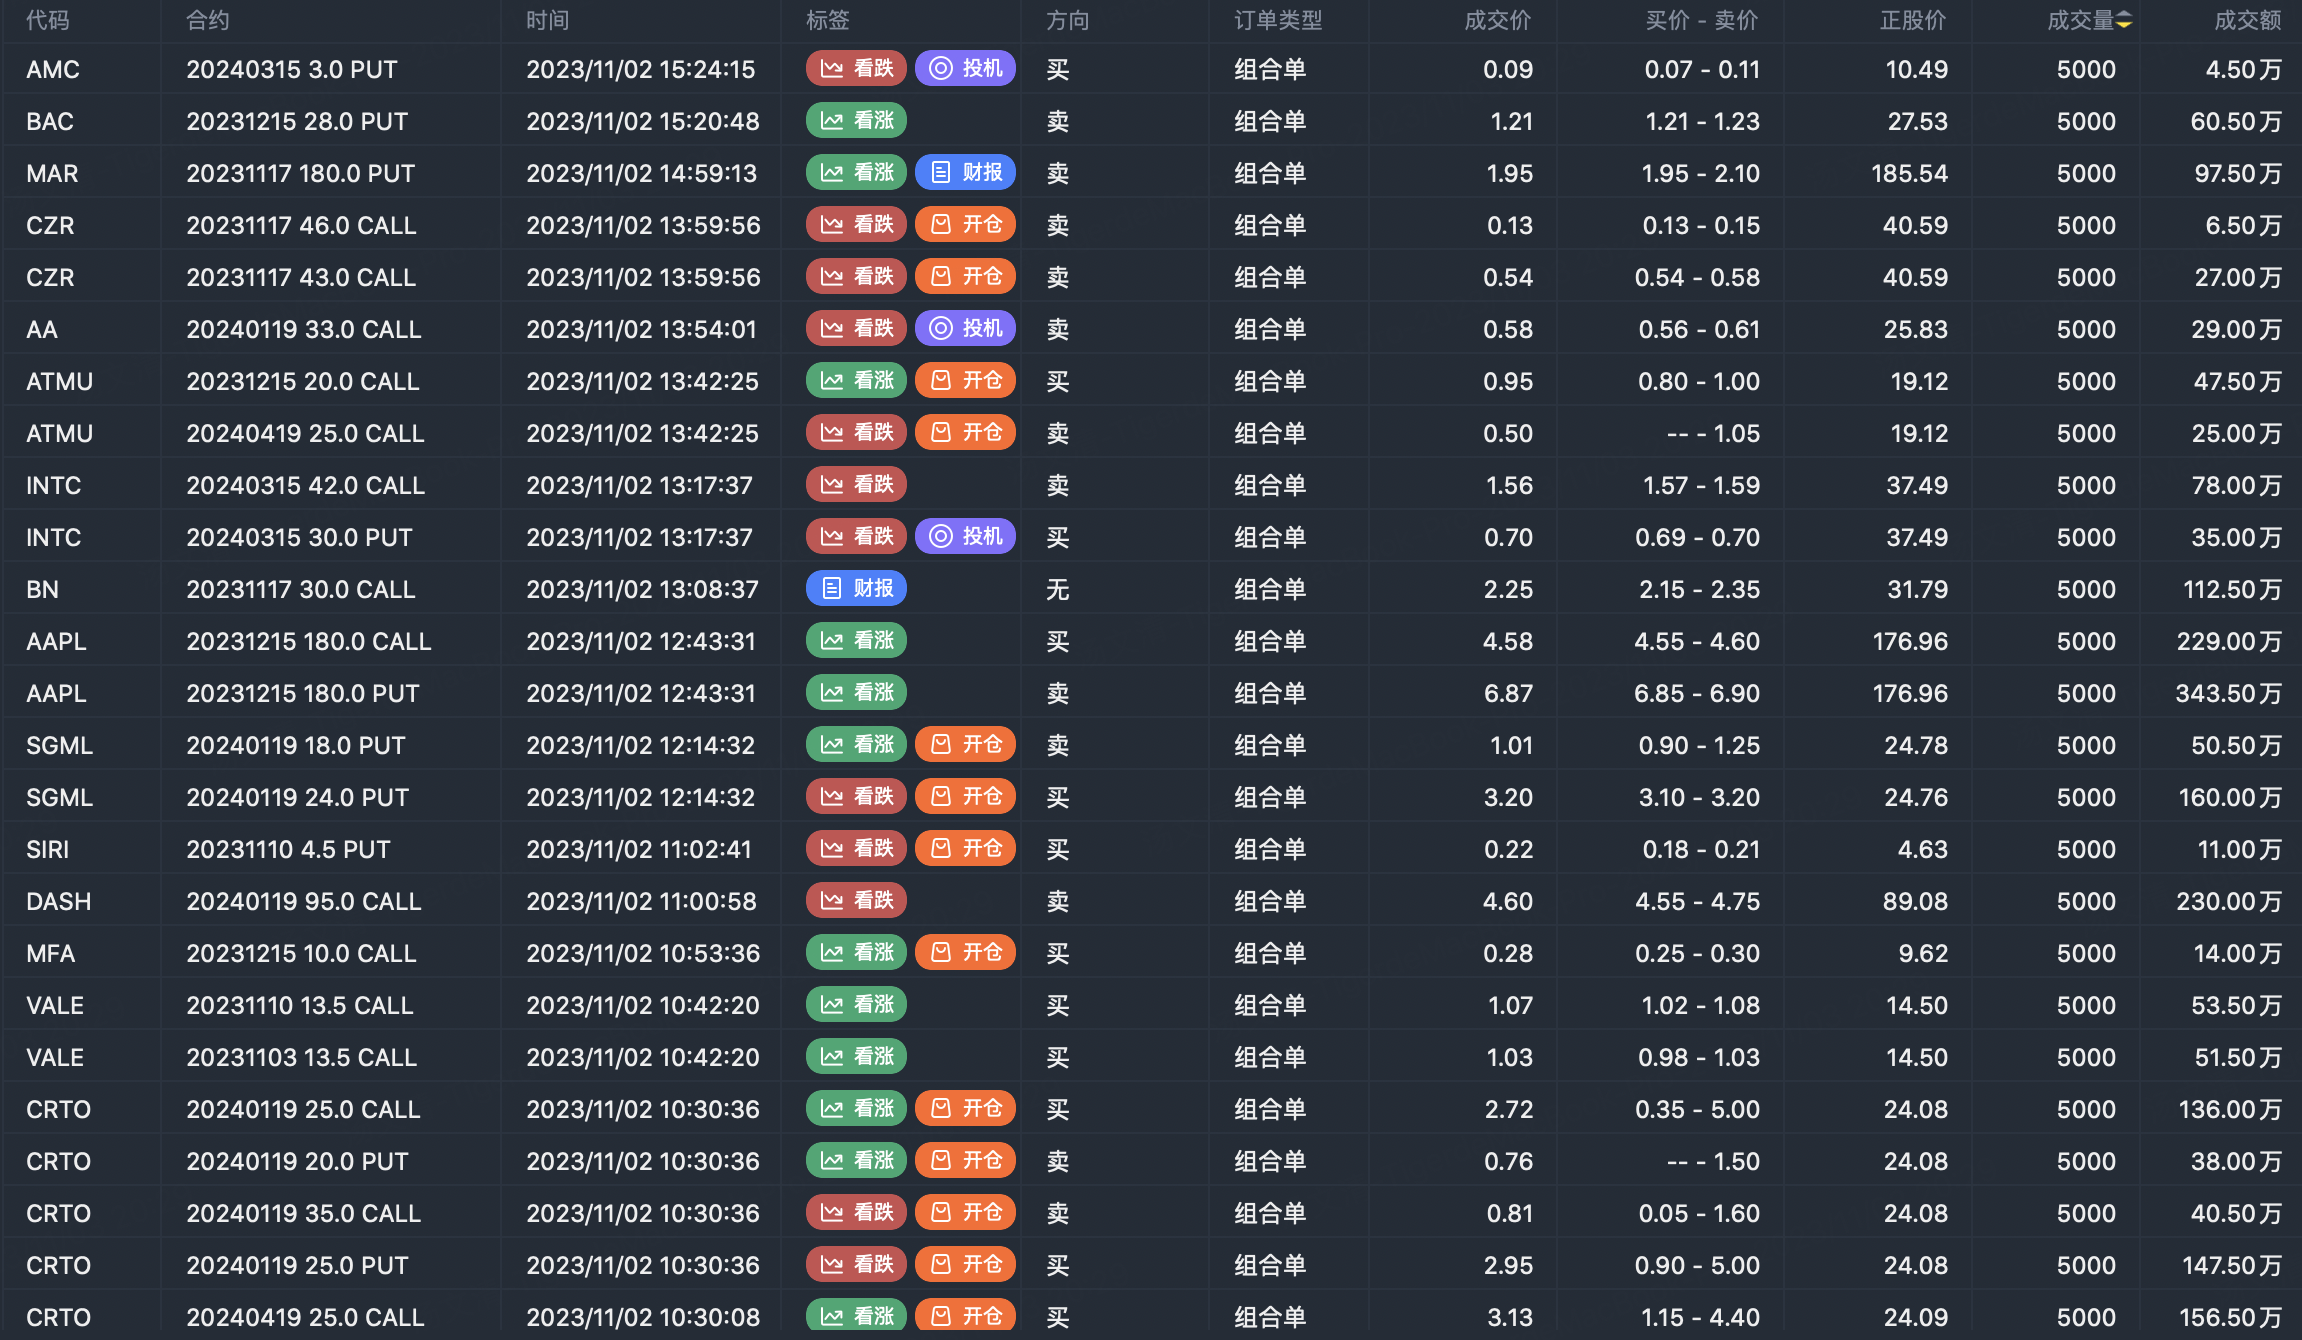Screen dimensions: 2302x1340
Task: Select the AA ticker cell
Action: [x=42, y=329]
